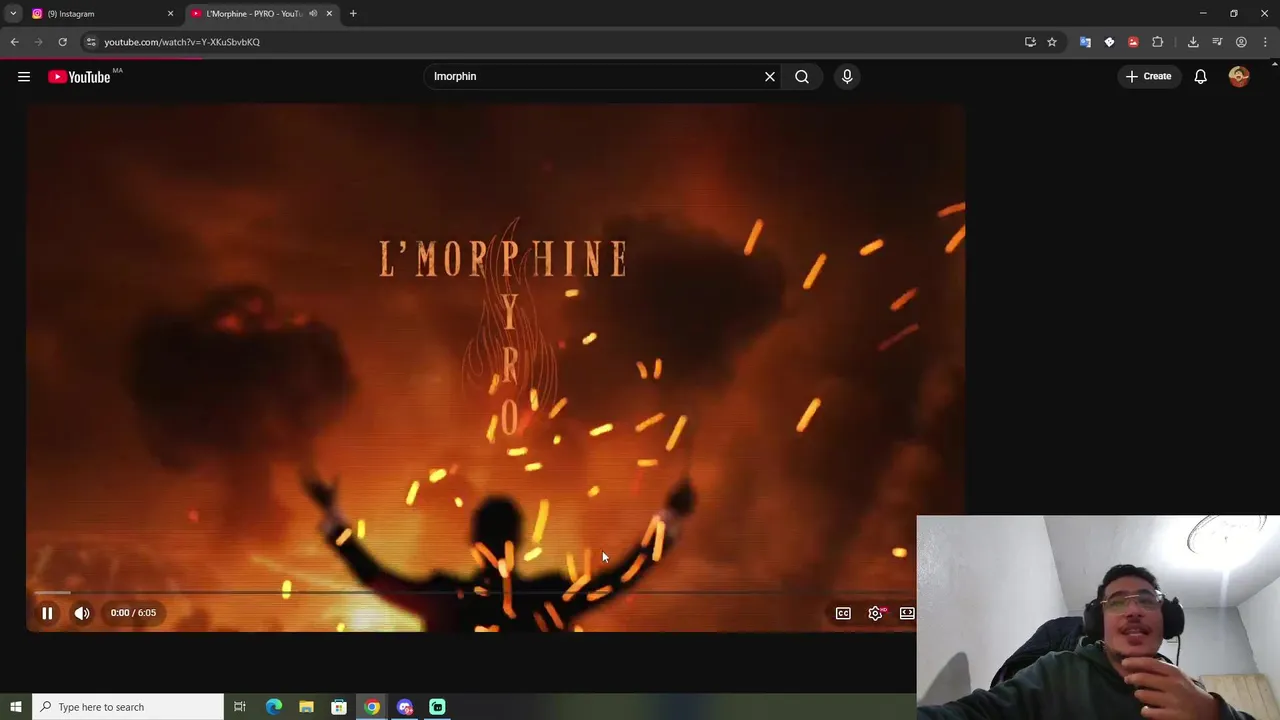The width and height of the screenshot is (1280, 720).
Task: Open the tab search dropdown
Action: coord(13,14)
